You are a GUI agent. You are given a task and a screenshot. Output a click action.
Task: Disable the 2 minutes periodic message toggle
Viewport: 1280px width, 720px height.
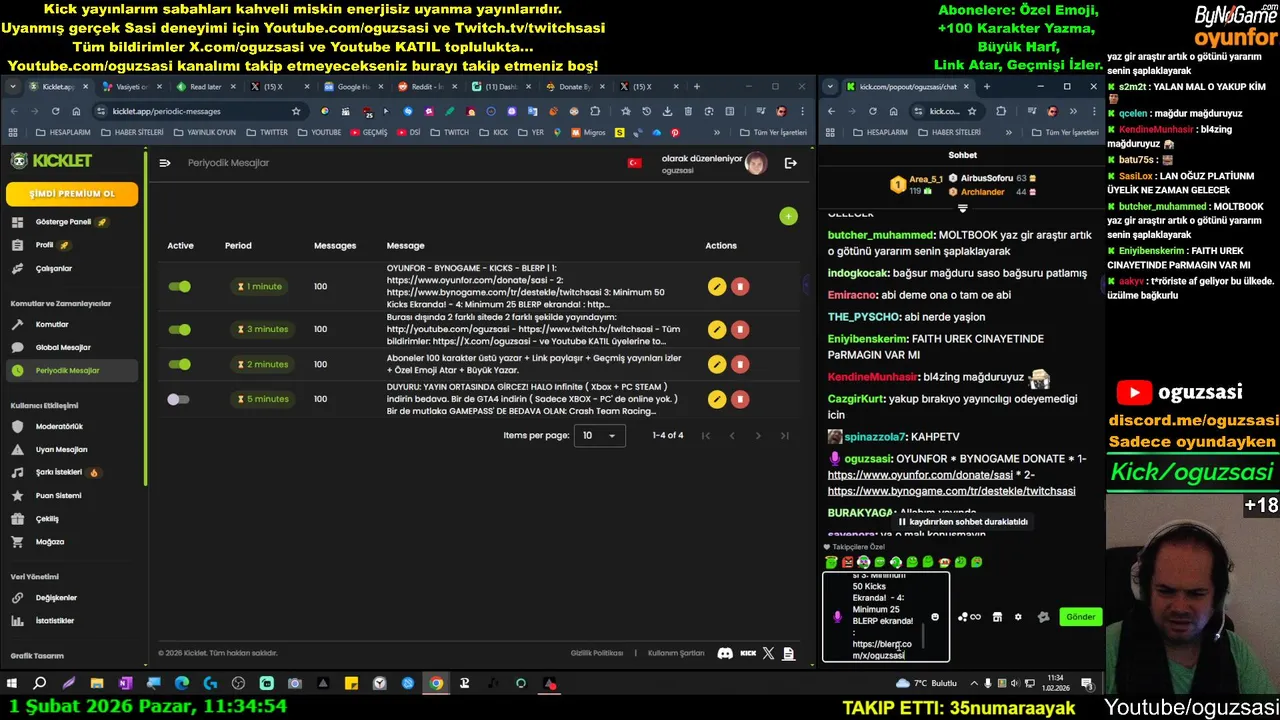coord(179,364)
